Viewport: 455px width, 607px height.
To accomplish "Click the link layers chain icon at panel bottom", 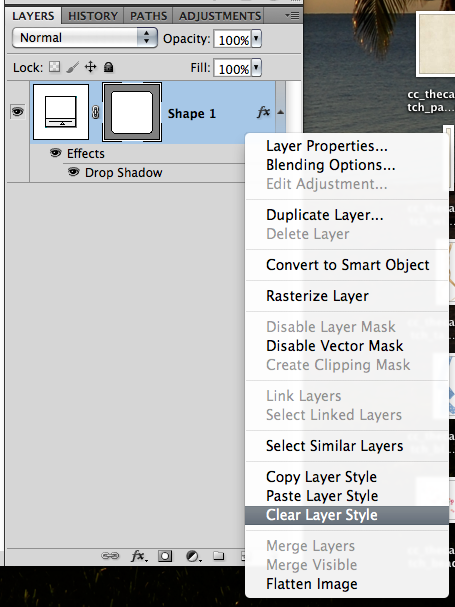I will (110, 556).
